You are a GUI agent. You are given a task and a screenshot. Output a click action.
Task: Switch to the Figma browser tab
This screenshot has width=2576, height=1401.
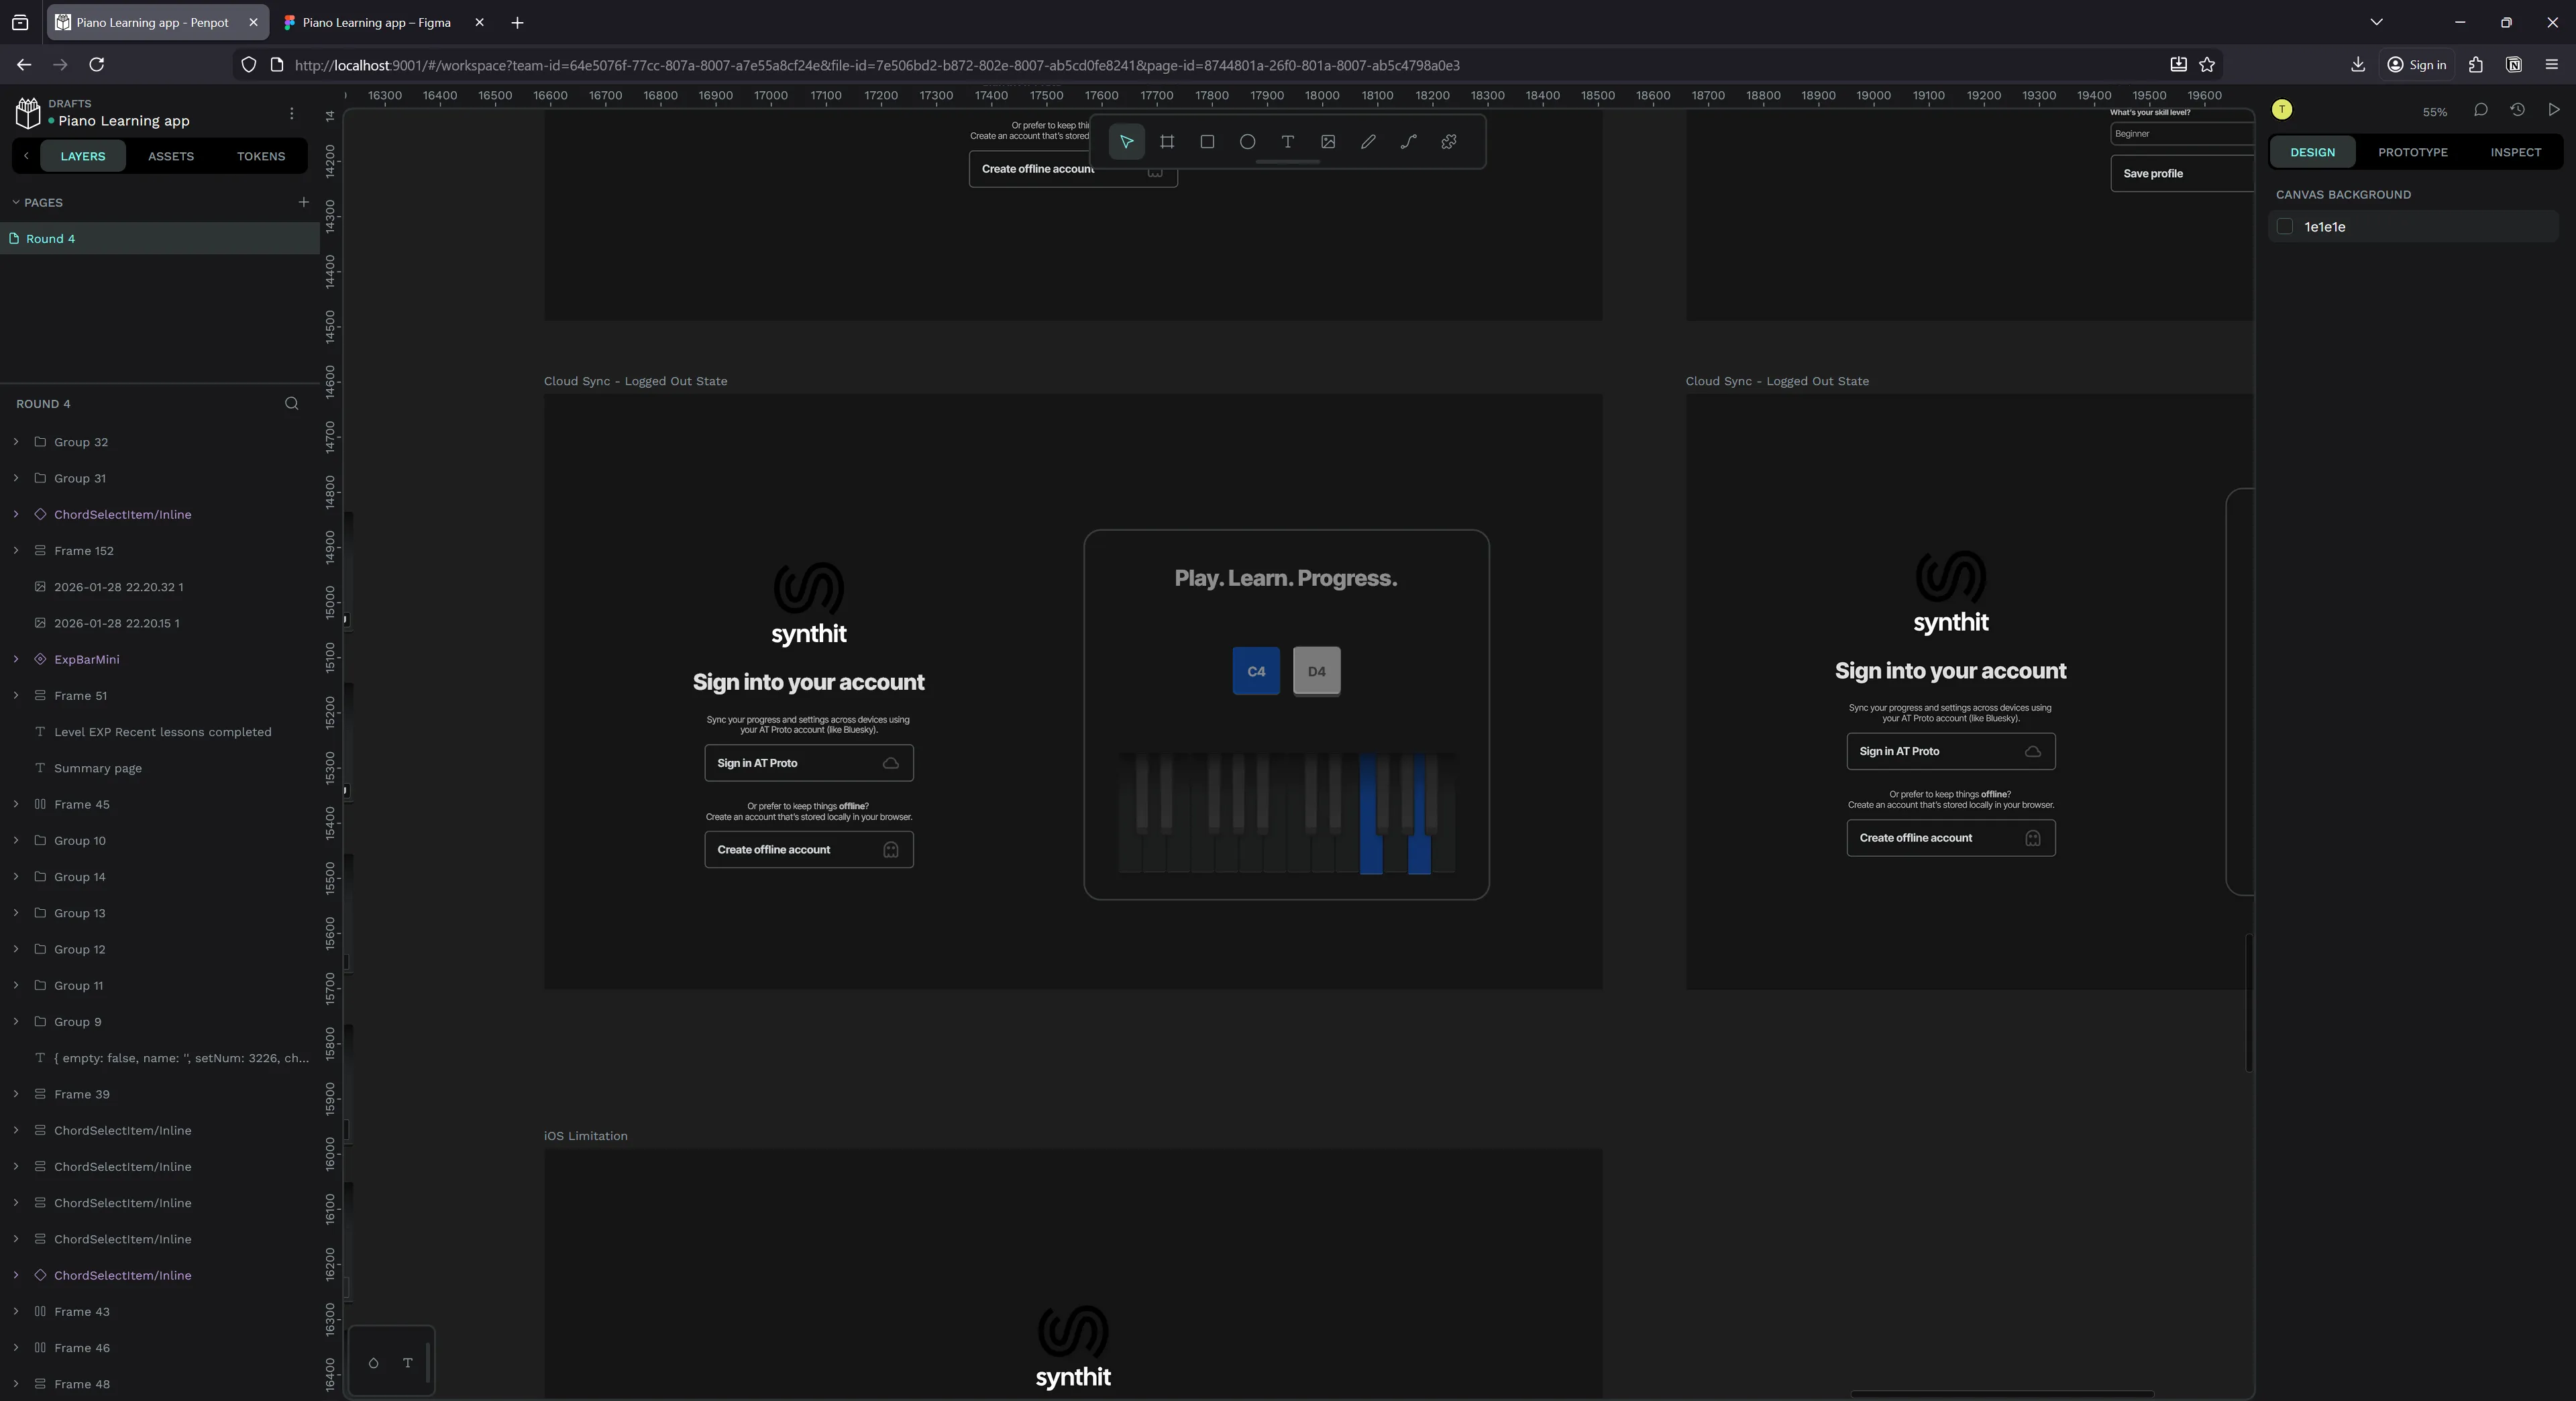click(376, 22)
